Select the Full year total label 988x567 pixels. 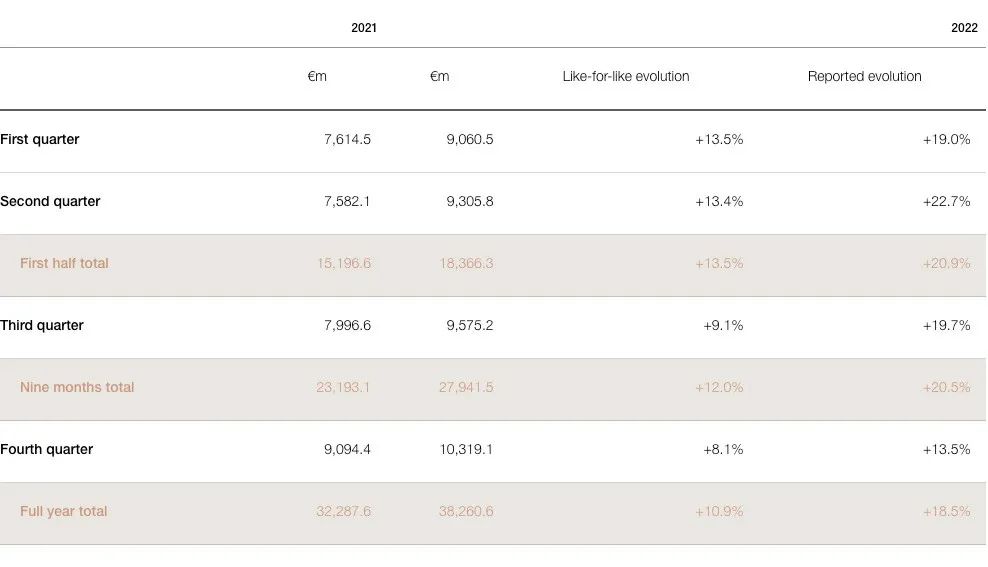point(63,511)
